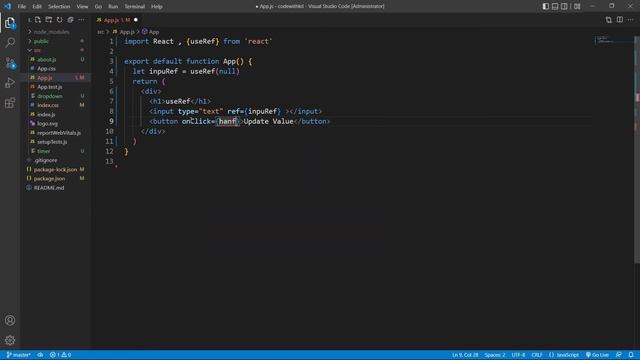Select the App.js editor tab
The image size is (640, 360).
[x=117, y=20]
